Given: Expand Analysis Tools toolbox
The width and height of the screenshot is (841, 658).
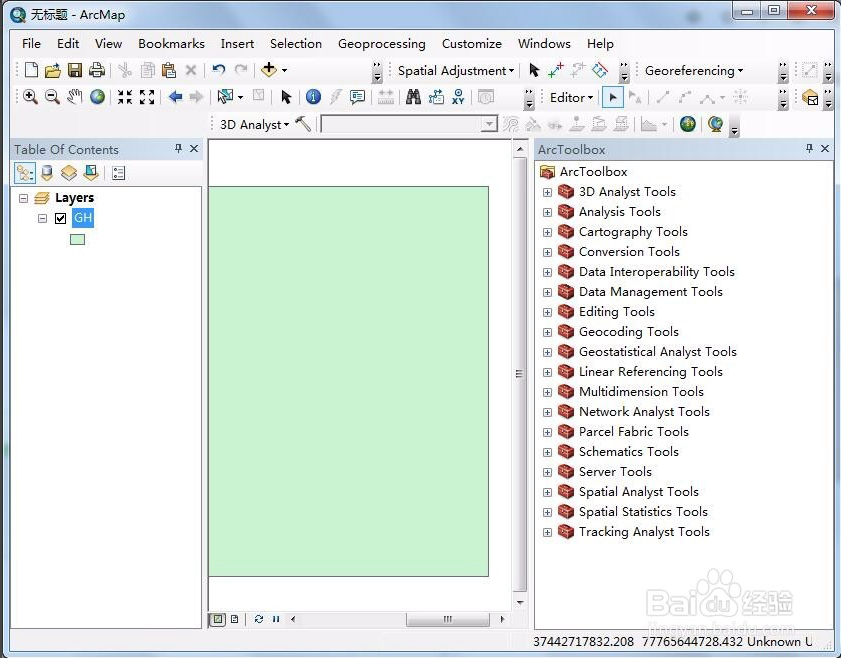Looking at the screenshot, I should (547, 212).
